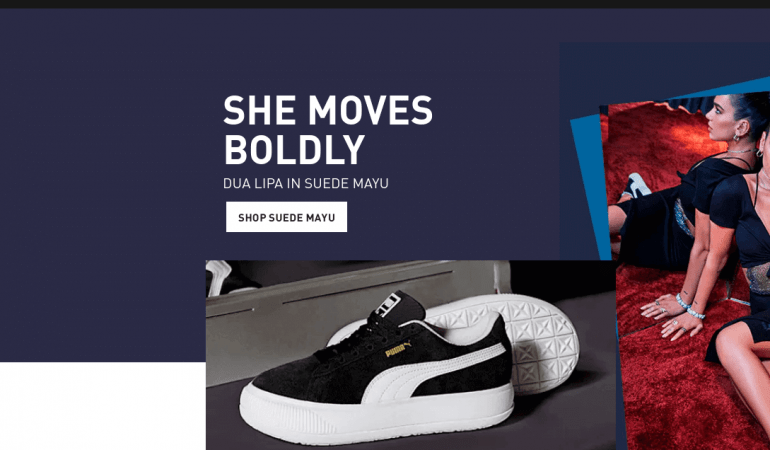The width and height of the screenshot is (770, 450).
Task: Select the model's earring in the photo
Action: tap(737, 137)
